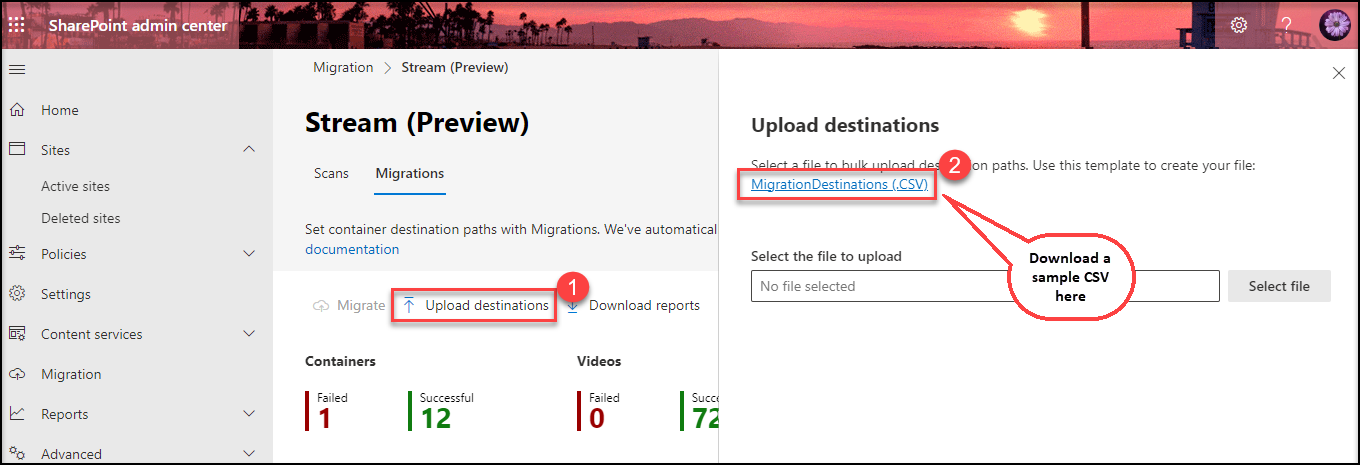This screenshot has width=1360, height=465.
Task: Click the help question mark icon
Action: click(x=1286, y=25)
